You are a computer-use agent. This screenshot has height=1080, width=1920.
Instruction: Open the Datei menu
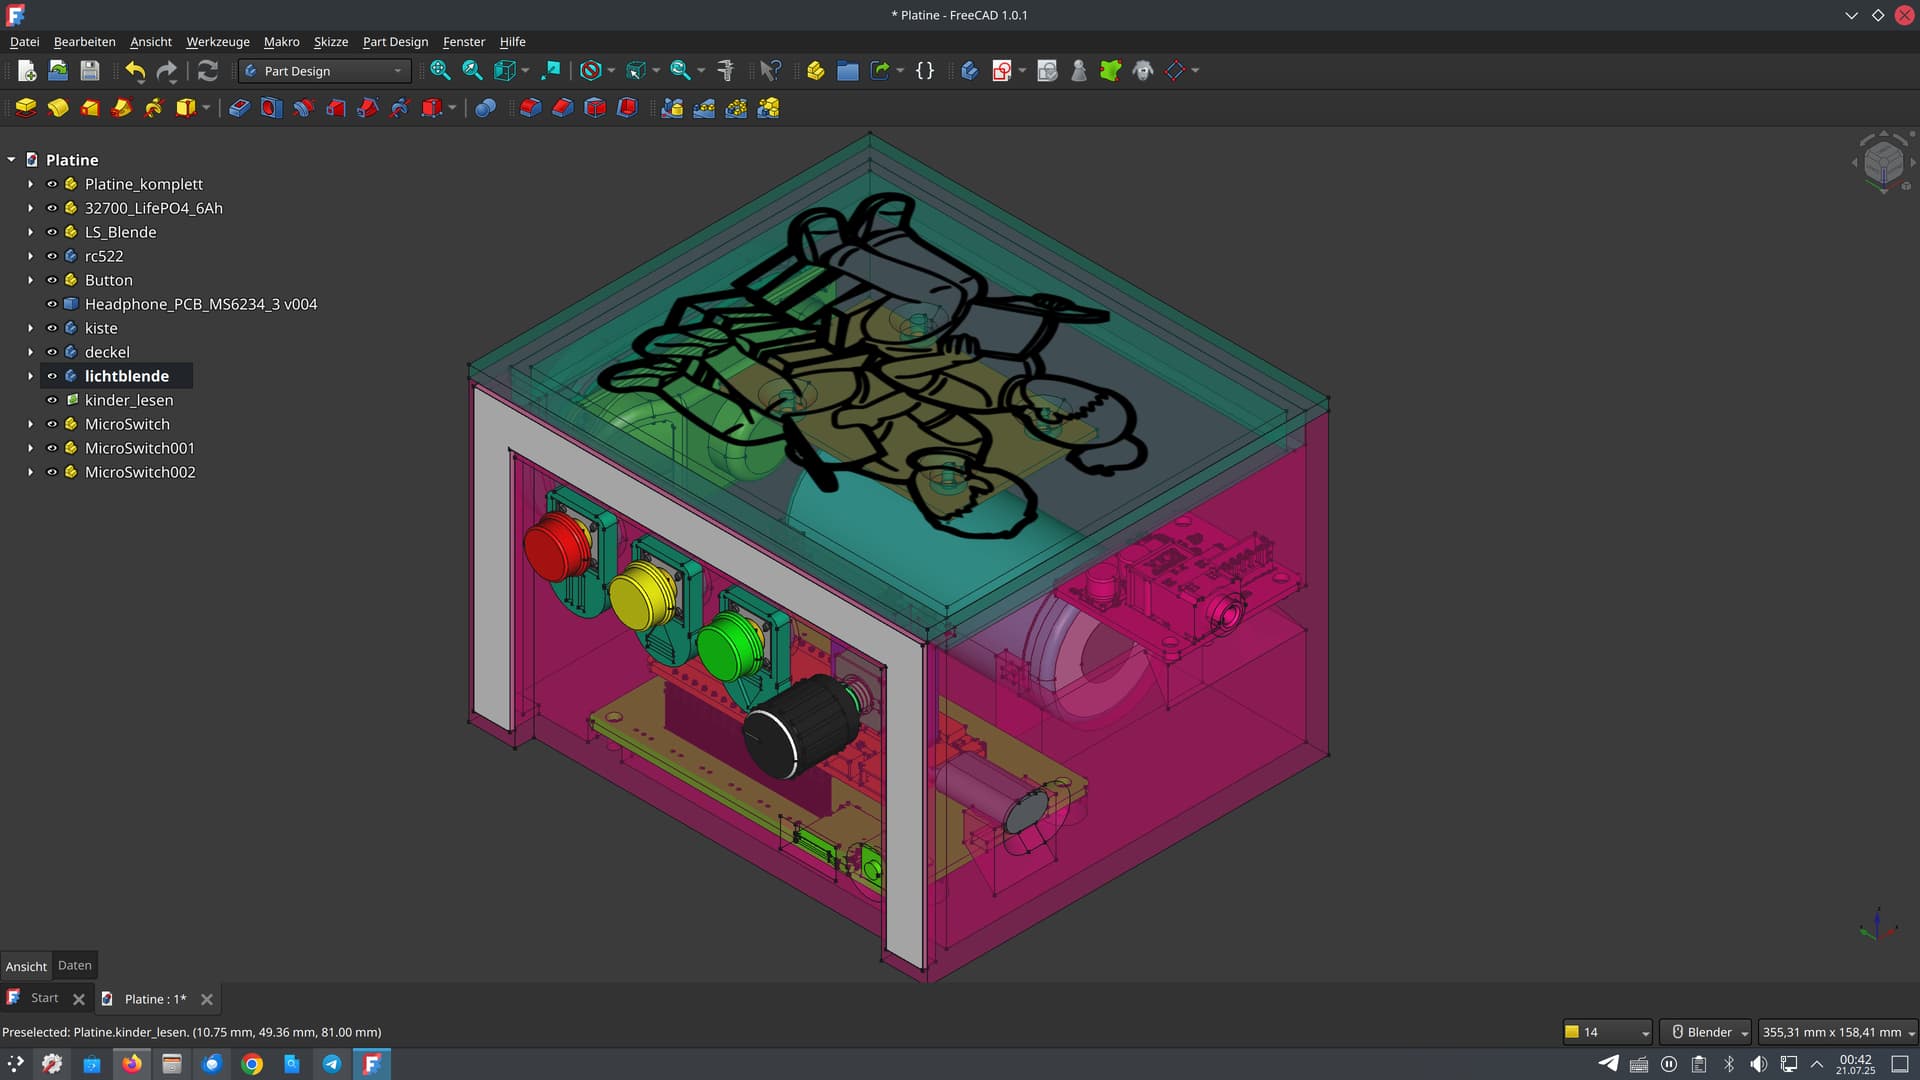(24, 42)
